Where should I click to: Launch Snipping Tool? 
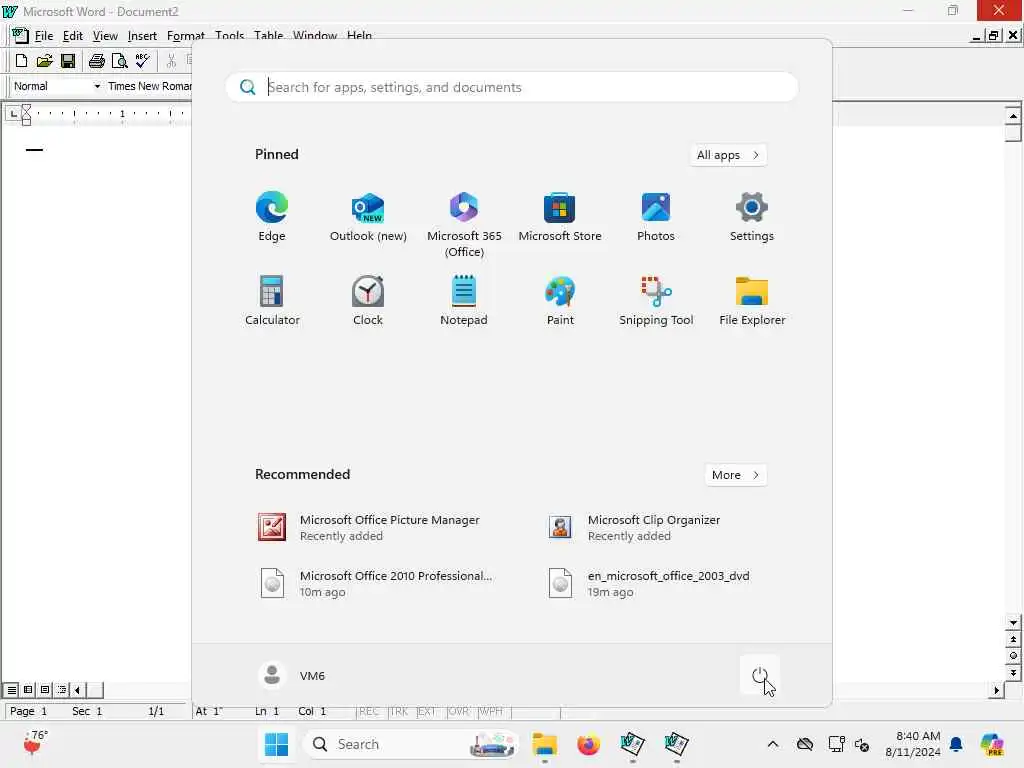[x=656, y=300]
